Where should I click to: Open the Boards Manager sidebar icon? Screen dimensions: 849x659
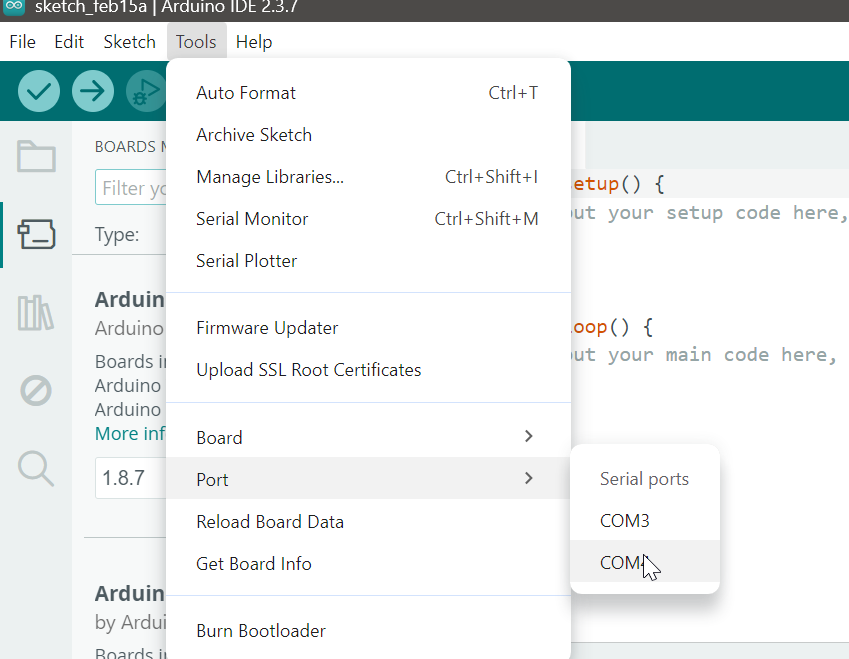(x=36, y=235)
